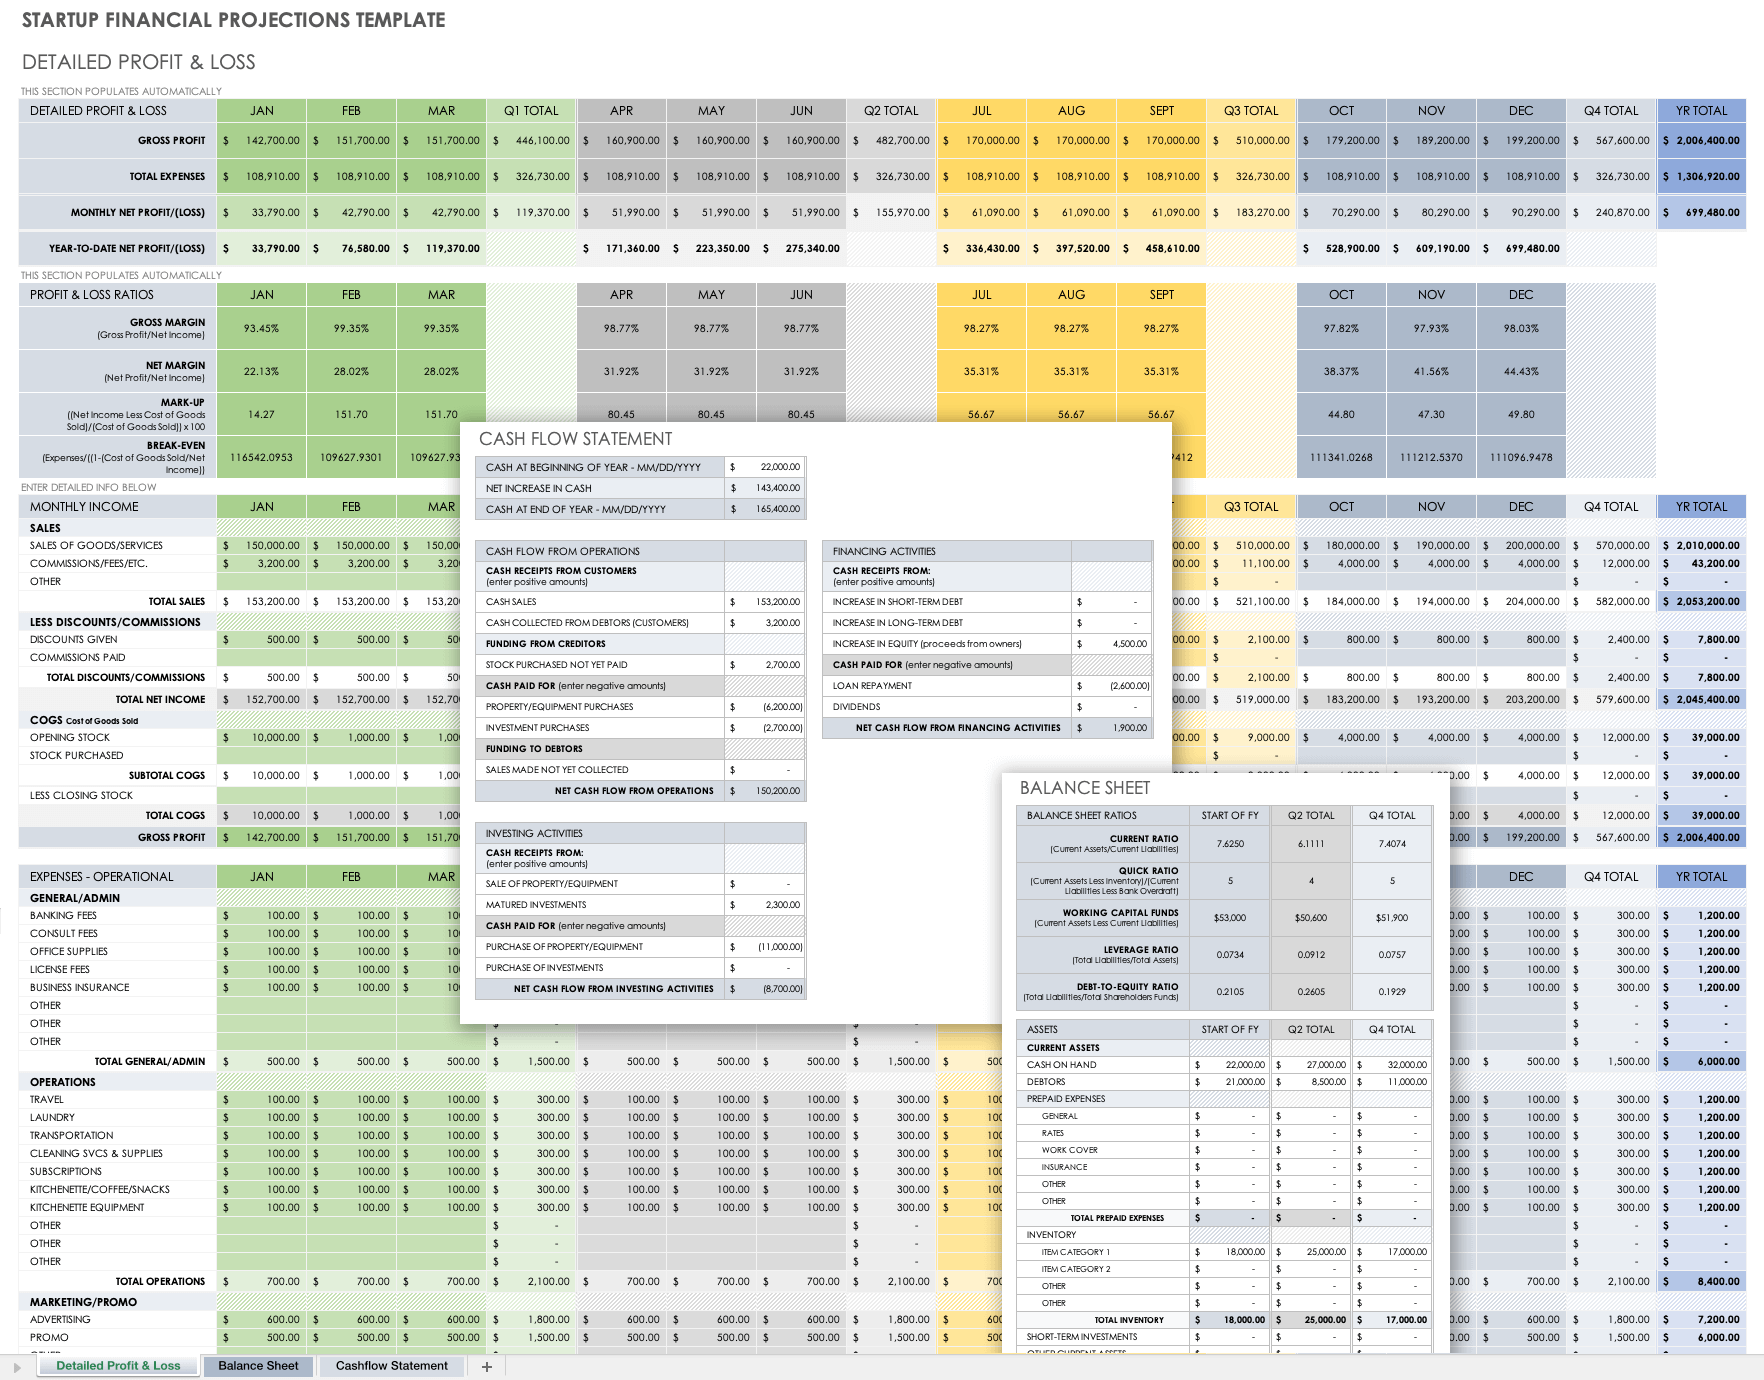Select the DEC year-to-date net profit 699,480.00
The image size is (1764, 1380).
click(1521, 249)
